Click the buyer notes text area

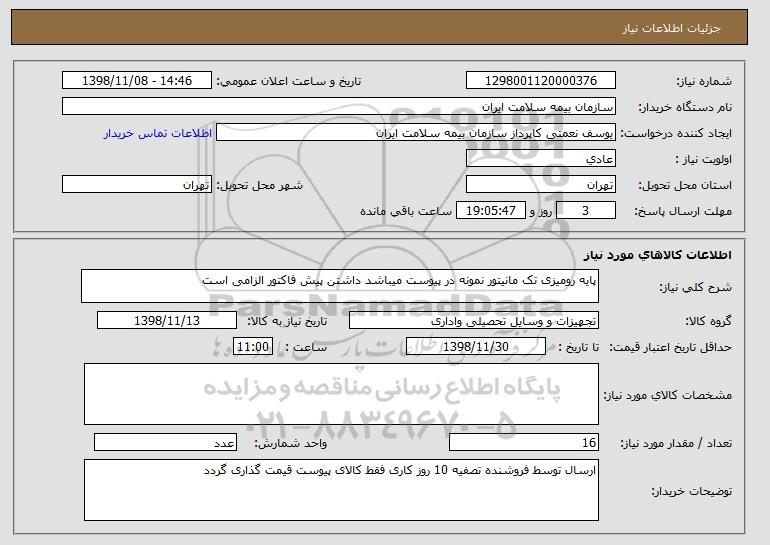(341, 490)
